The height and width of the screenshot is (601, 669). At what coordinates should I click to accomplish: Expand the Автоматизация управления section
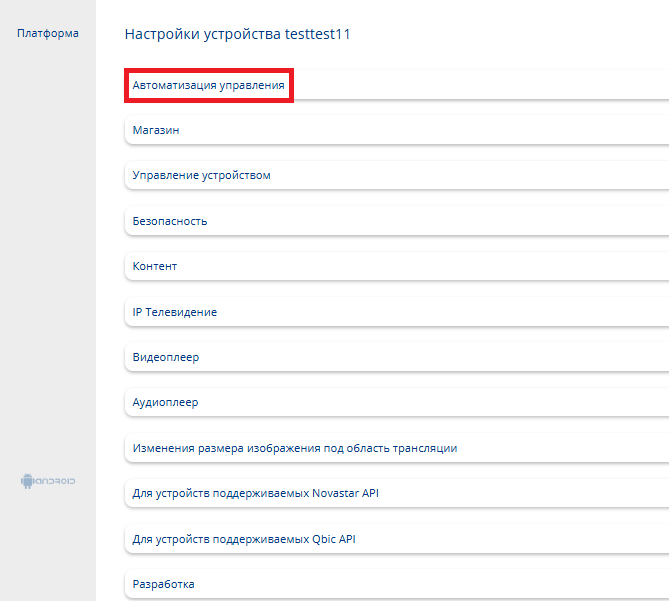click(x=209, y=85)
